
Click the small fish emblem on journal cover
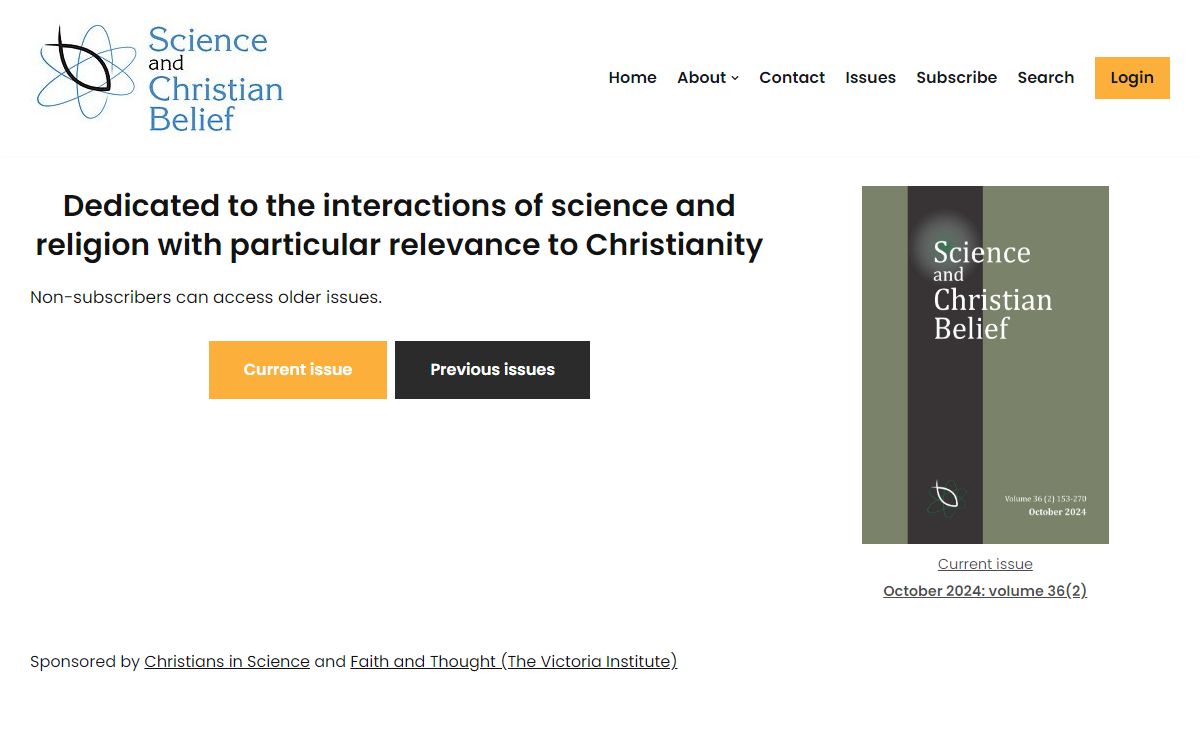pos(944,495)
